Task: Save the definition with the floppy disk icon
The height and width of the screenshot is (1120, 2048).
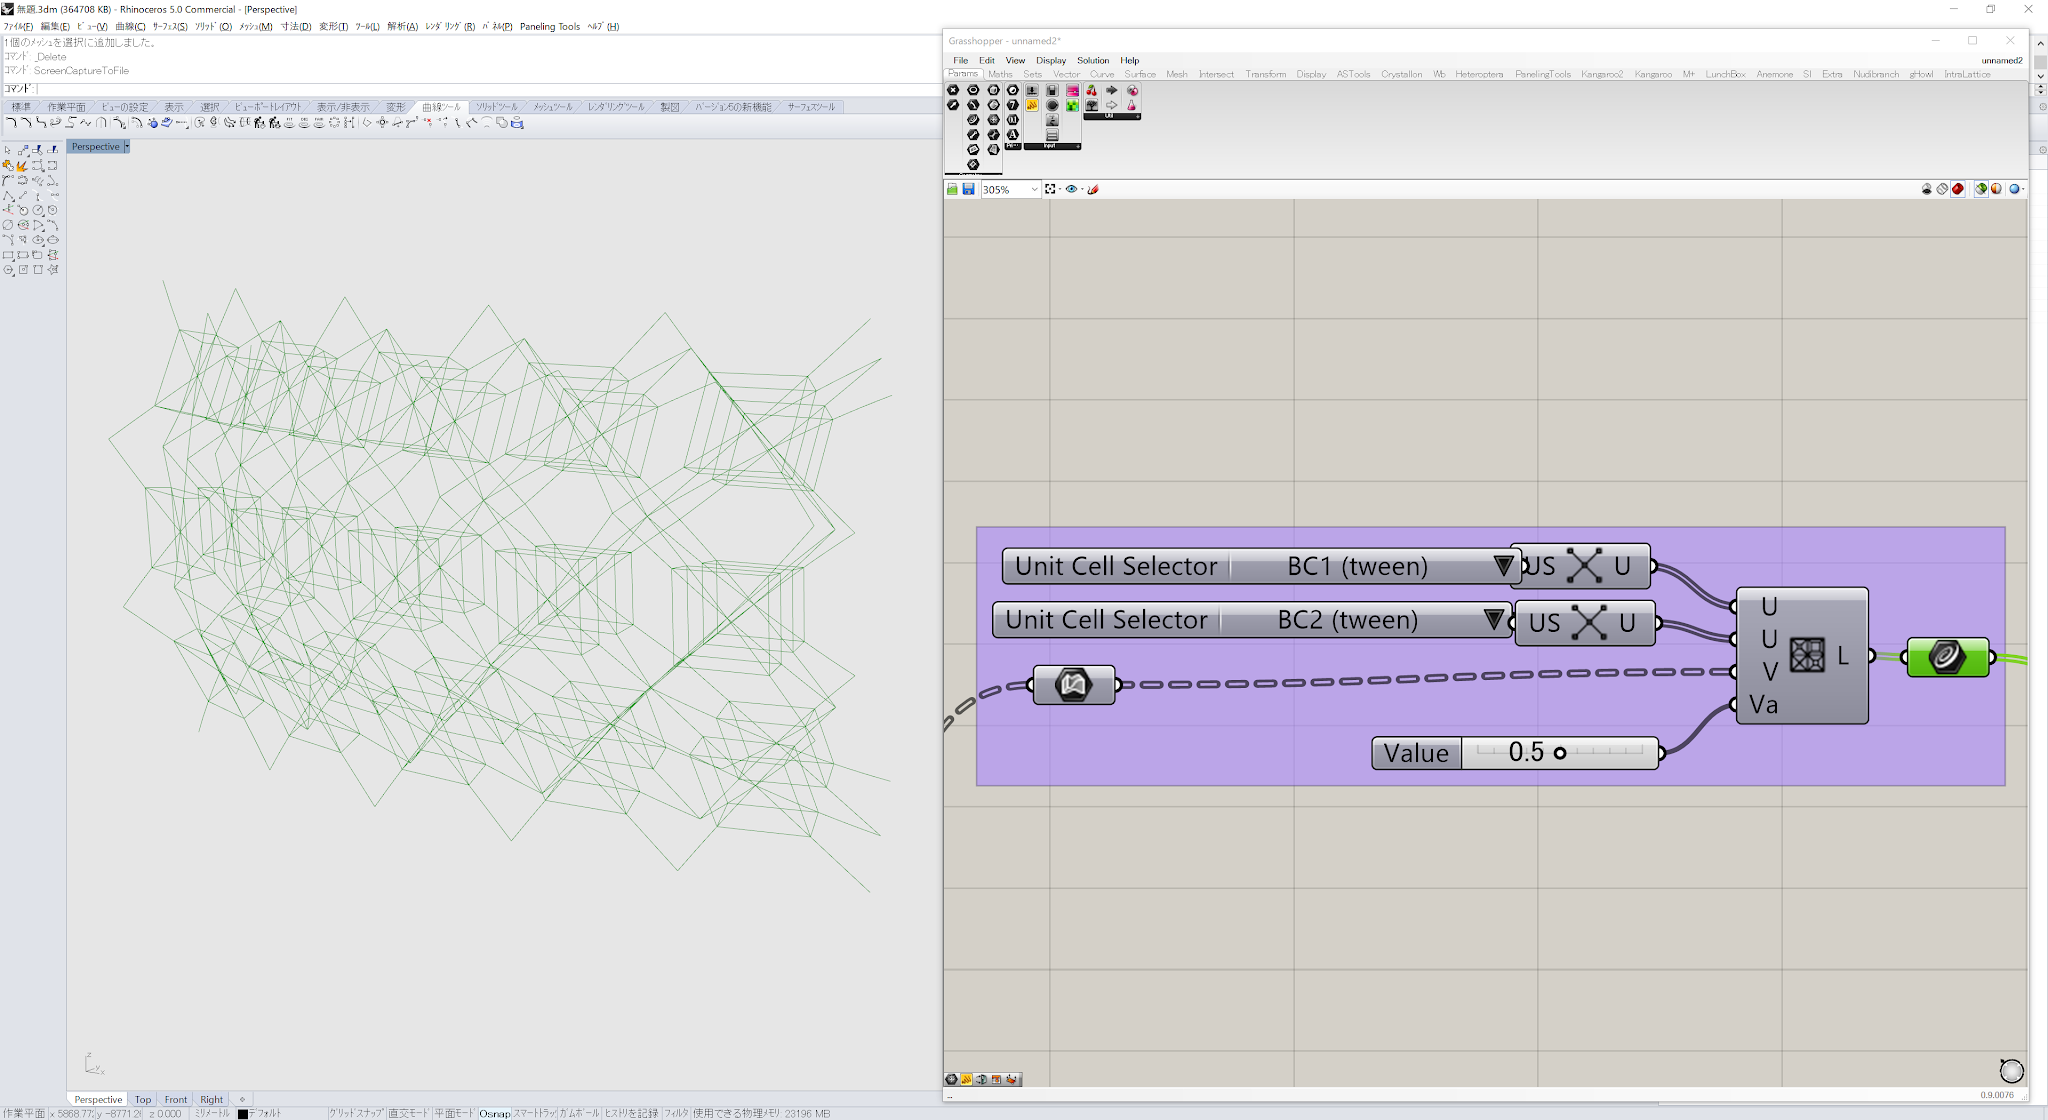Action: [968, 189]
